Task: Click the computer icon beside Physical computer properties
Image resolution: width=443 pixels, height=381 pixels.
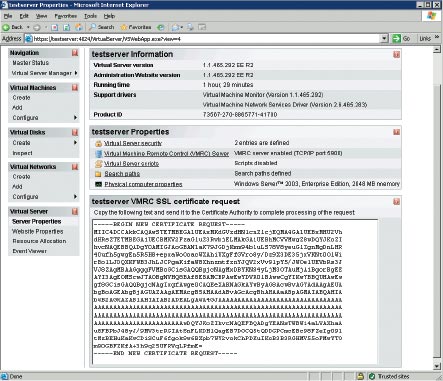Action: click(98, 184)
